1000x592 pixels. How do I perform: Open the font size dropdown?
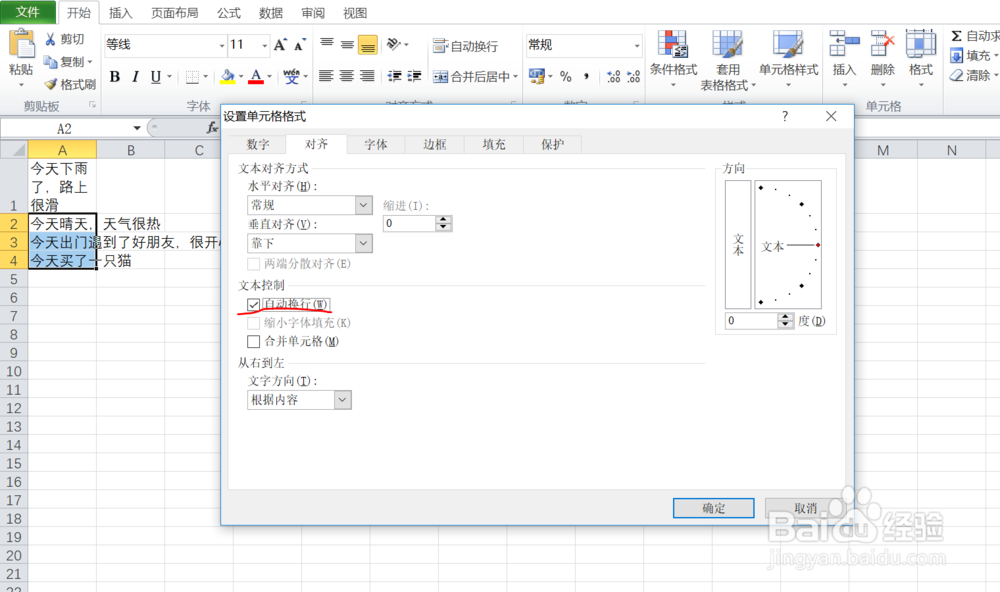pos(264,45)
